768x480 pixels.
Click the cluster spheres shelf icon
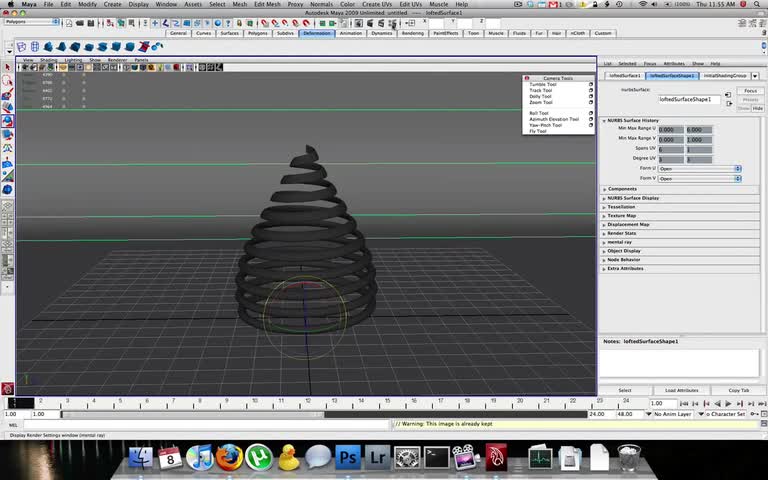click(157, 47)
